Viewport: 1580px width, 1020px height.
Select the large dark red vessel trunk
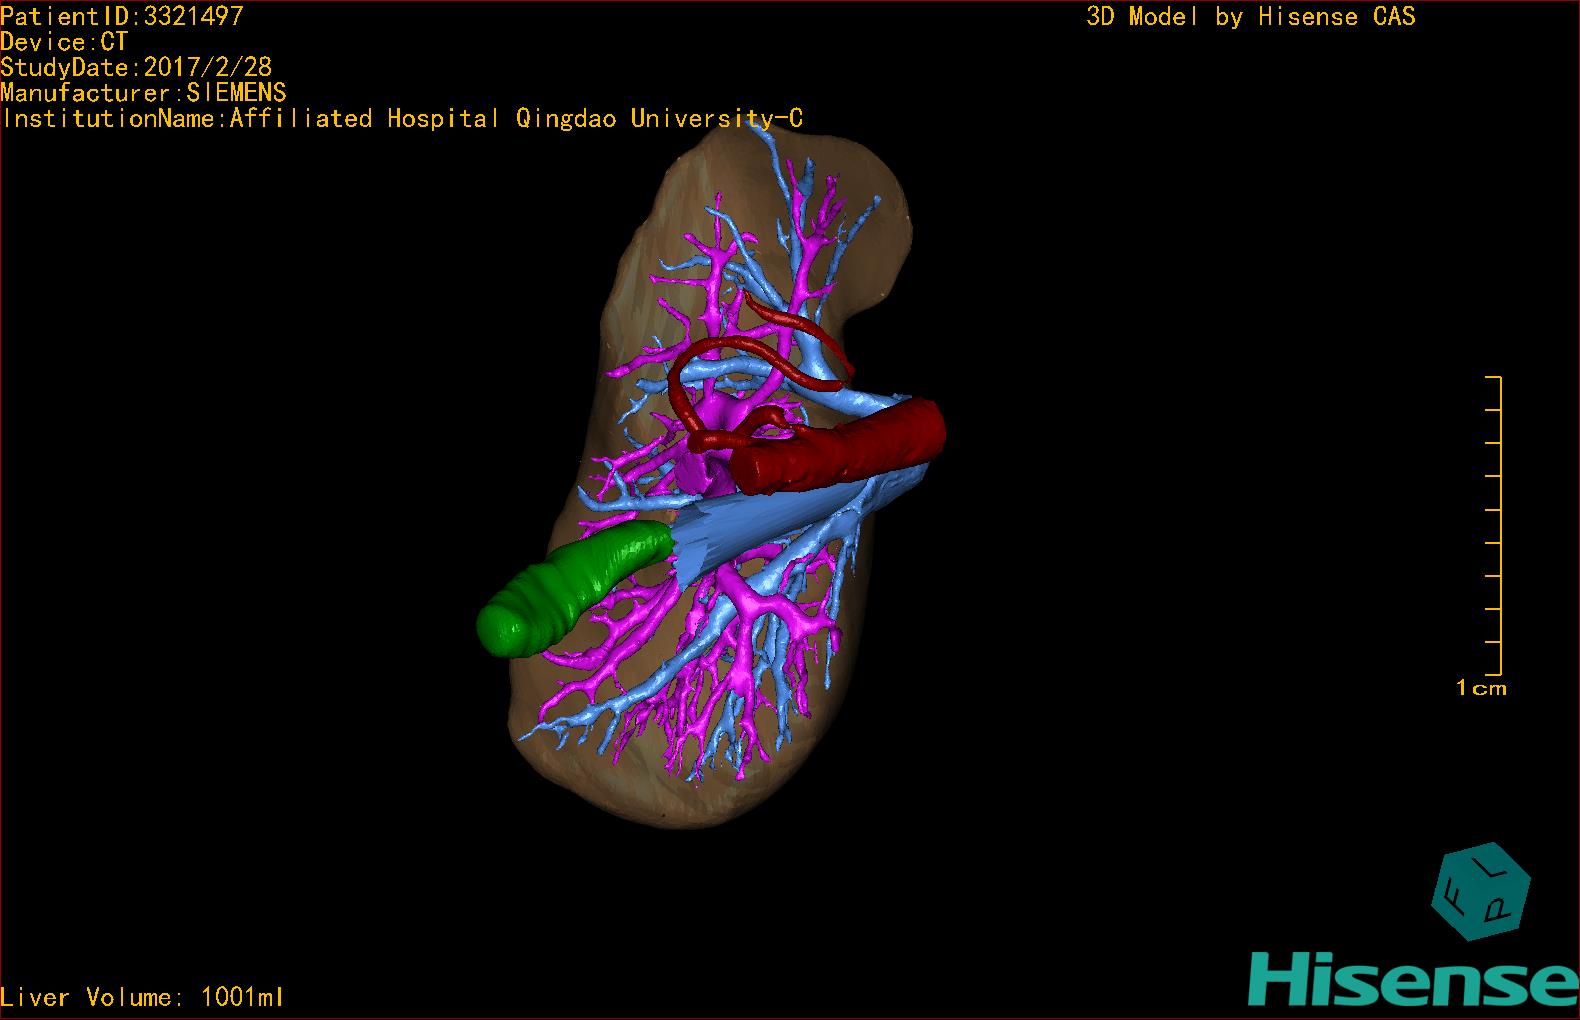click(840, 447)
